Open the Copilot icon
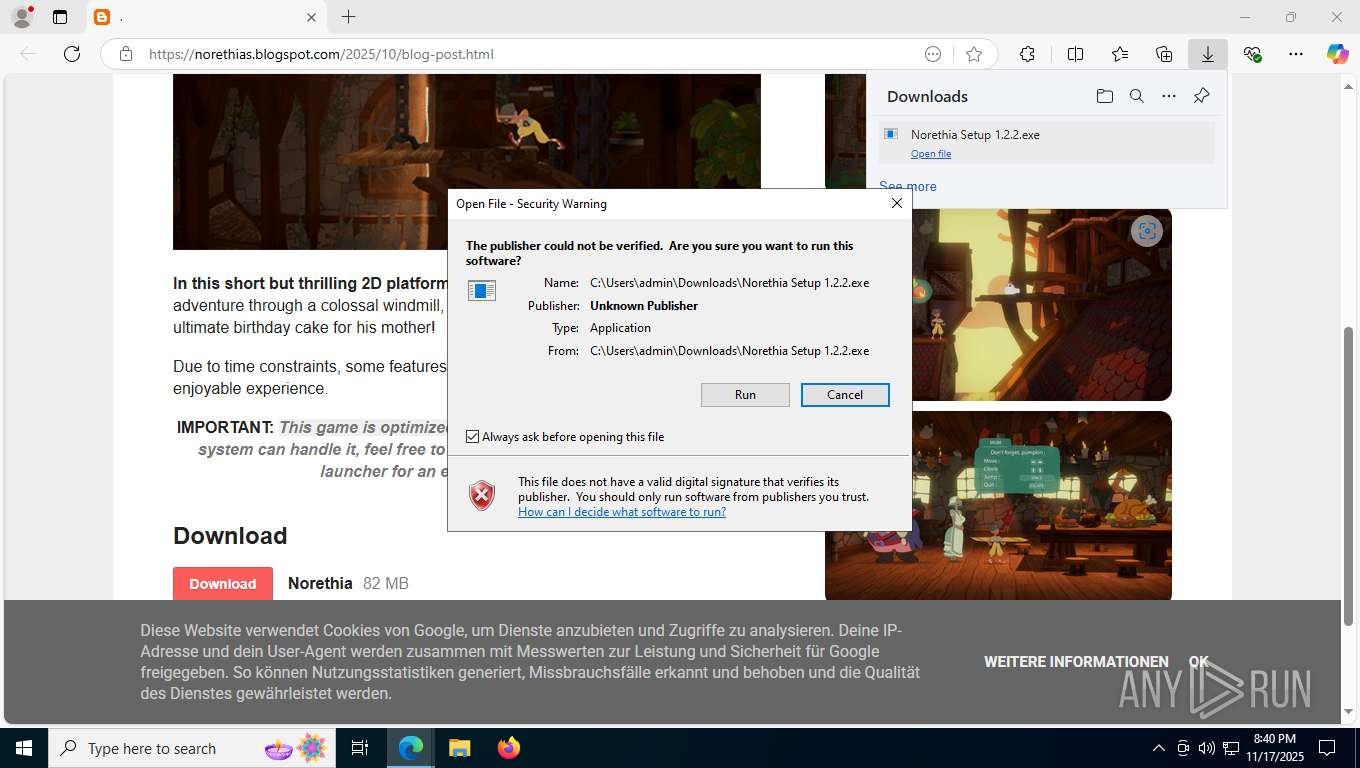Viewport: 1360px width, 768px height. coord(1337,54)
